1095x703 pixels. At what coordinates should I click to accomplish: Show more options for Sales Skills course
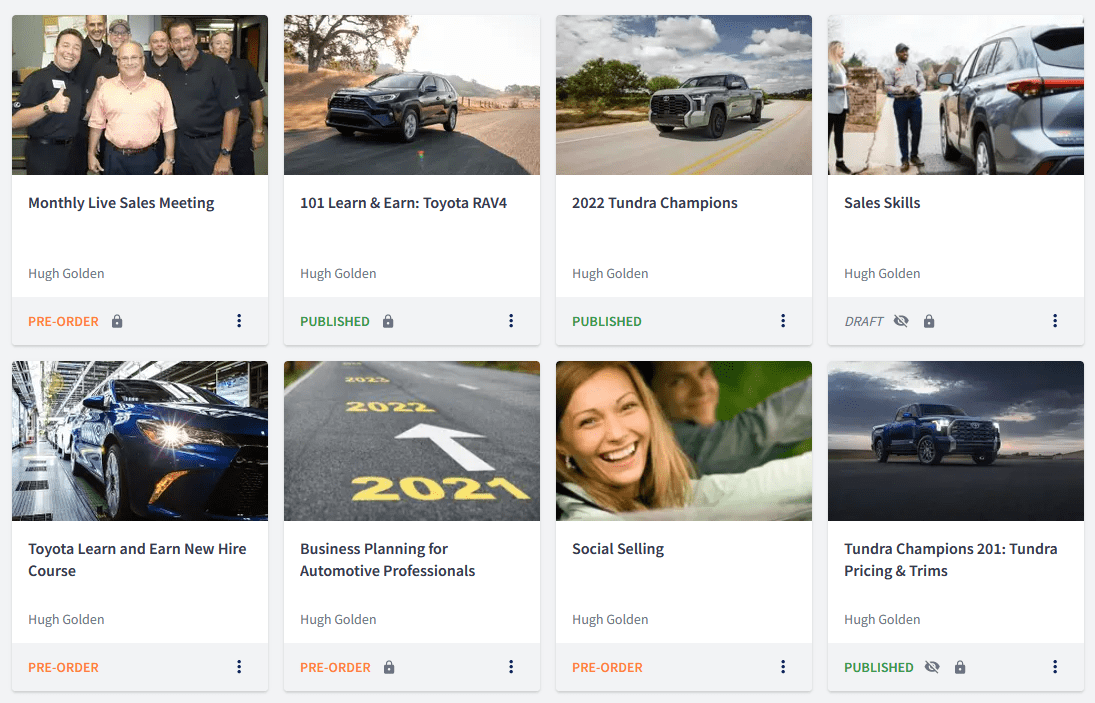point(1055,321)
